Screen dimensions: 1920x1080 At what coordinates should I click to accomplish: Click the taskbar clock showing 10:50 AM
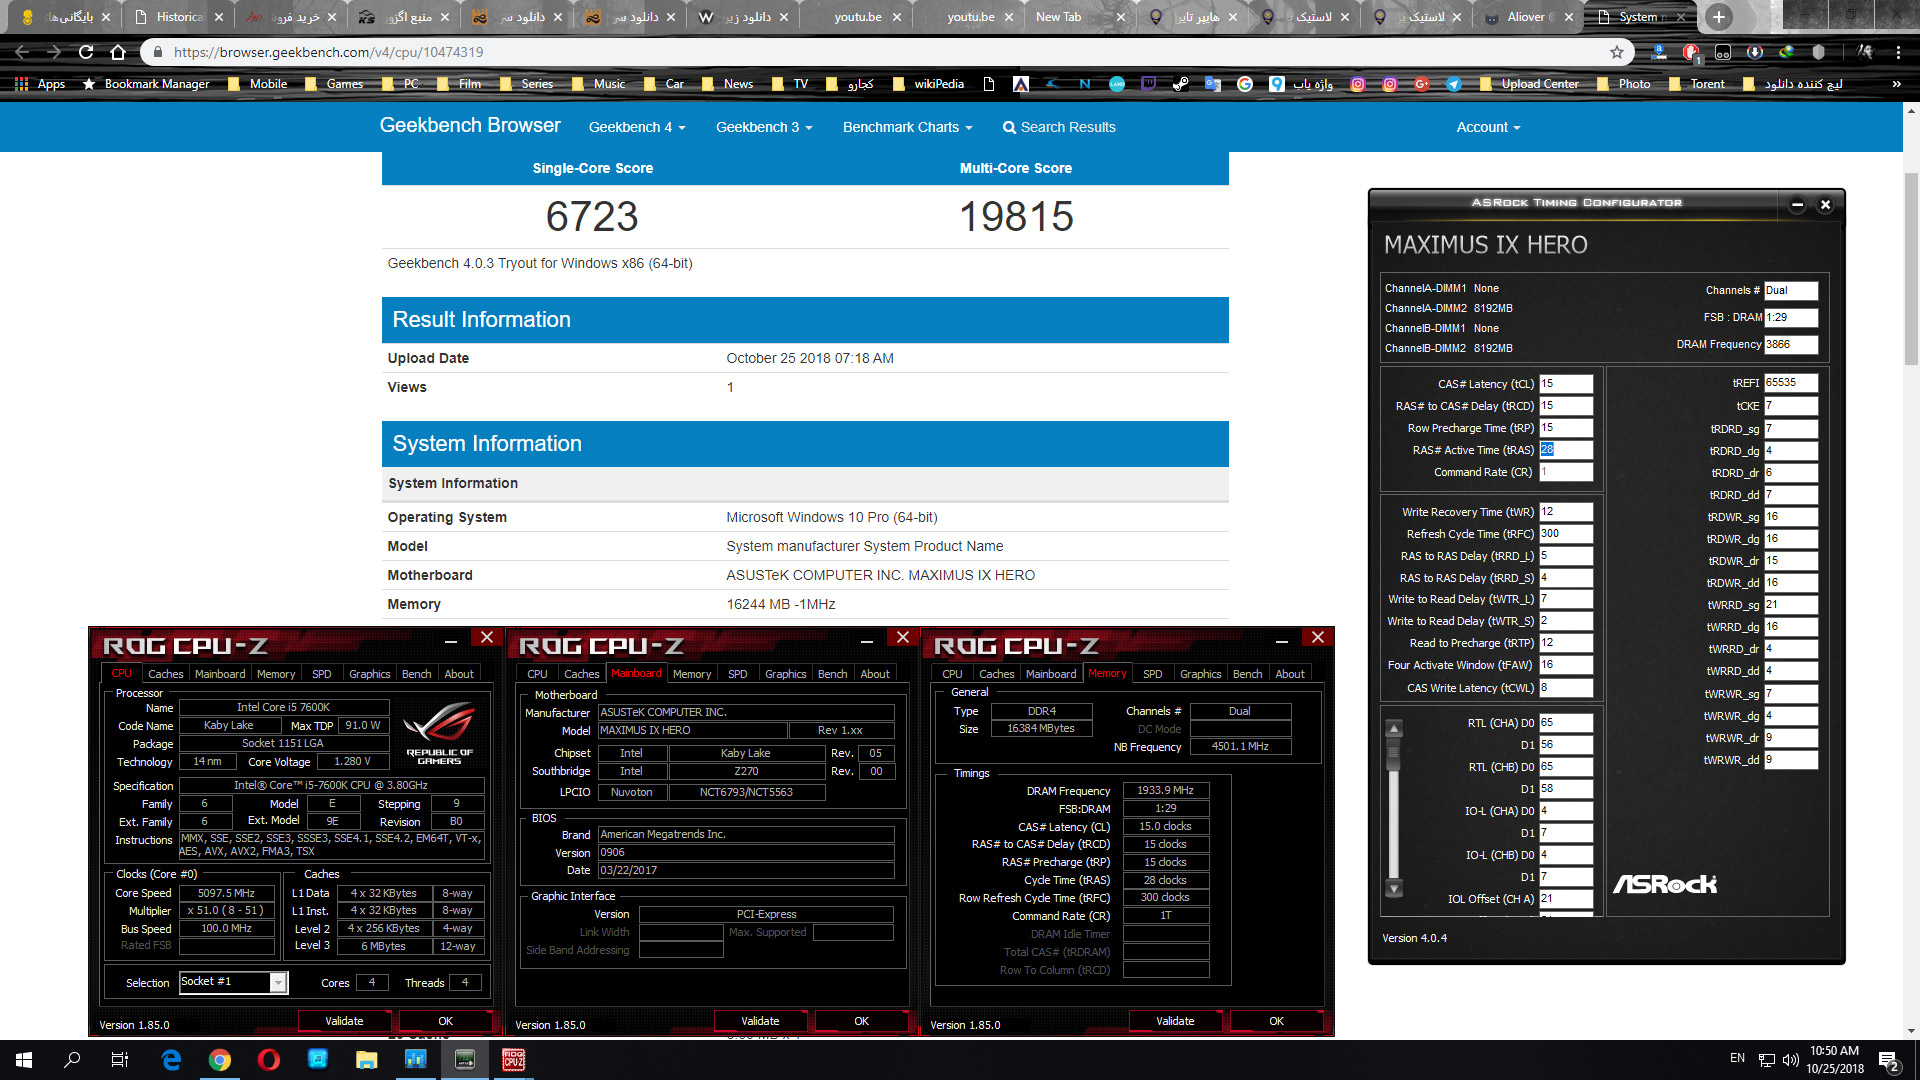click(x=1834, y=1059)
